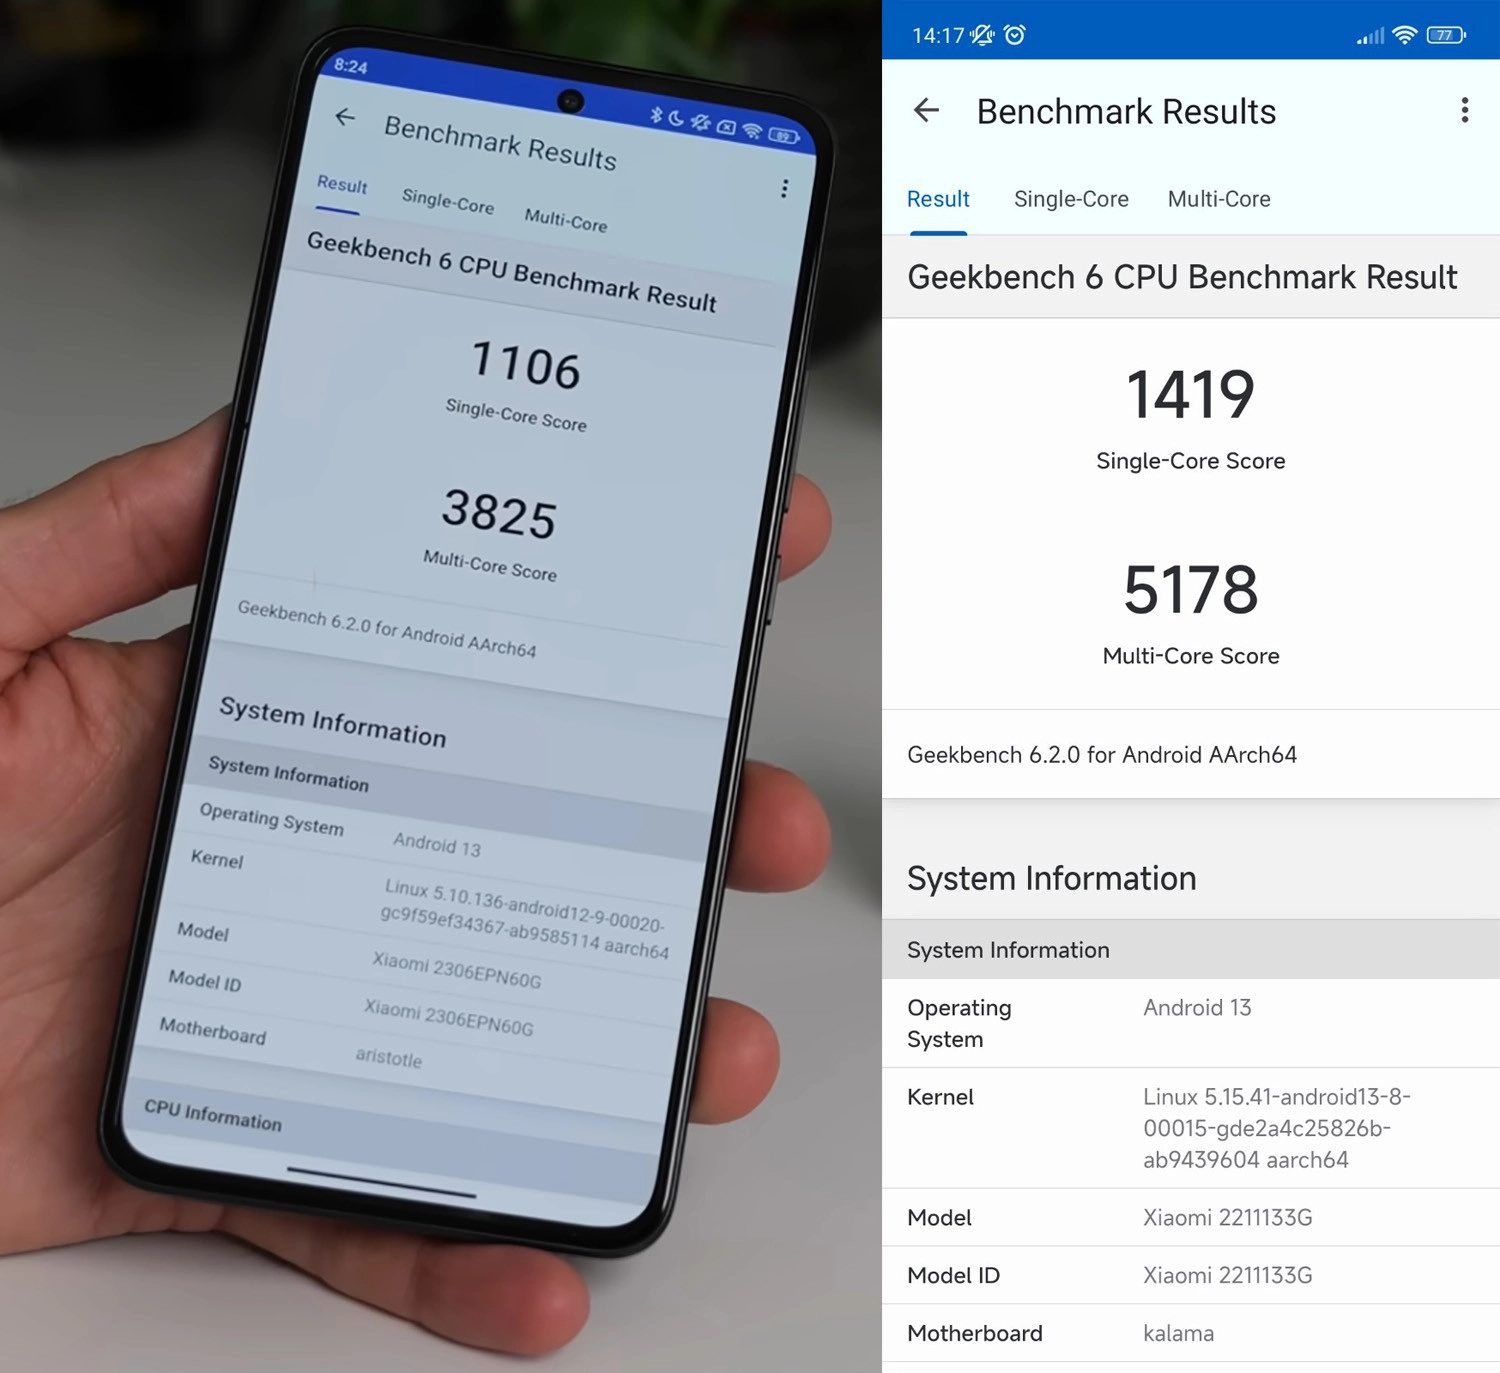Click Geekbench 6 CPU Benchmark Result heading right

1182,277
